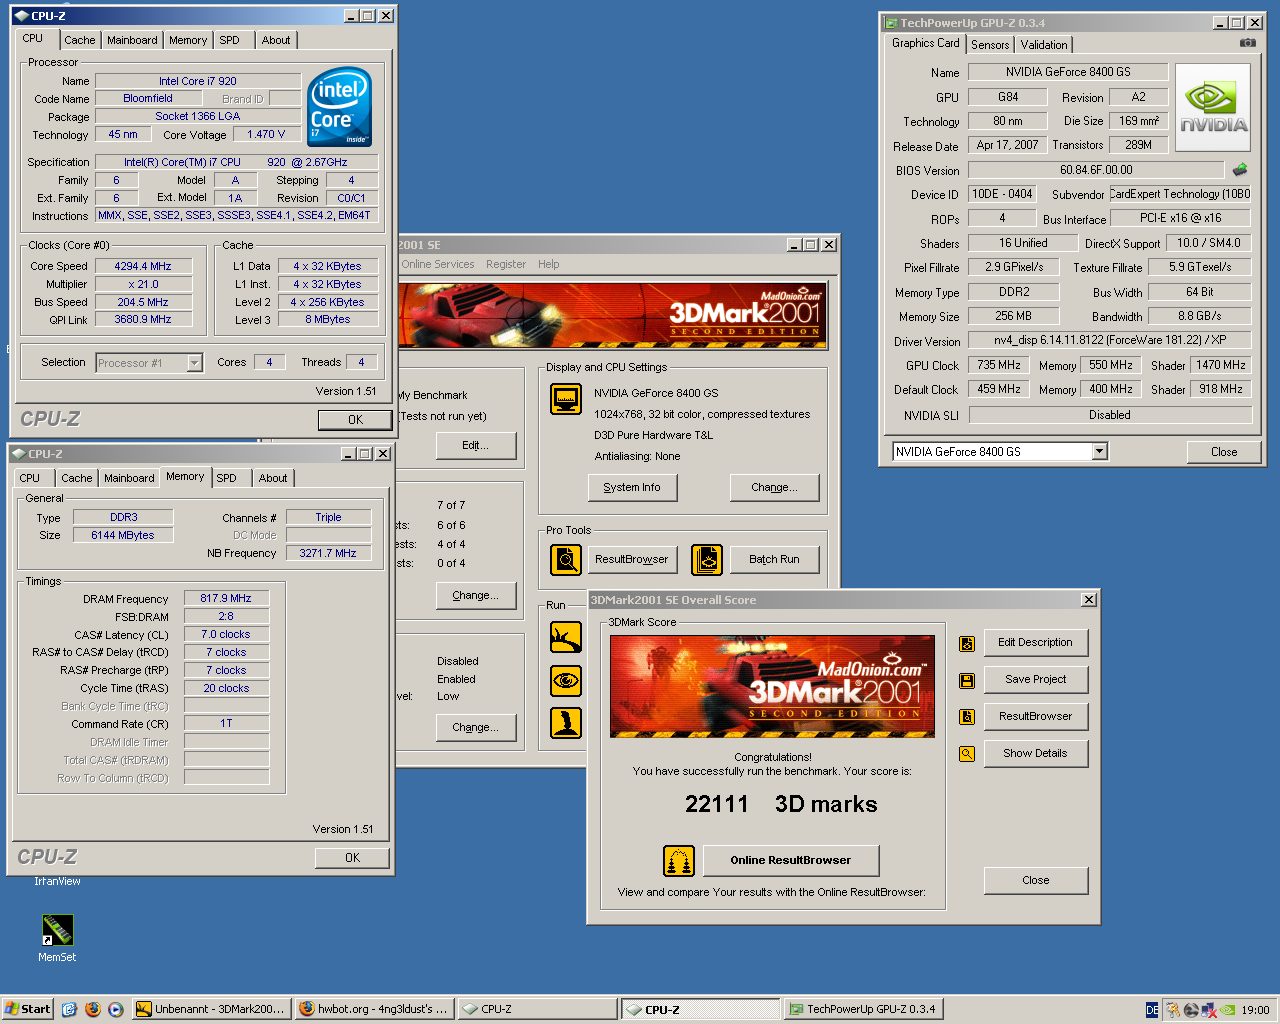1280x1024 pixels.
Task: Click the GPU-Z Name field NVIDIA GeForce 8400 GS
Action: [1068, 72]
